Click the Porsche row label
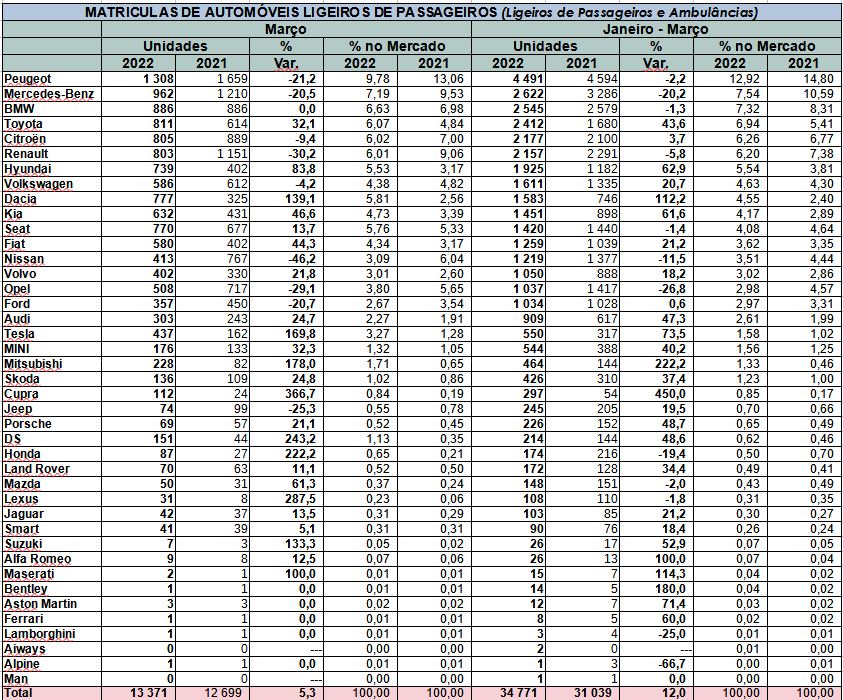The height and width of the screenshot is (700, 843). tap(28, 424)
